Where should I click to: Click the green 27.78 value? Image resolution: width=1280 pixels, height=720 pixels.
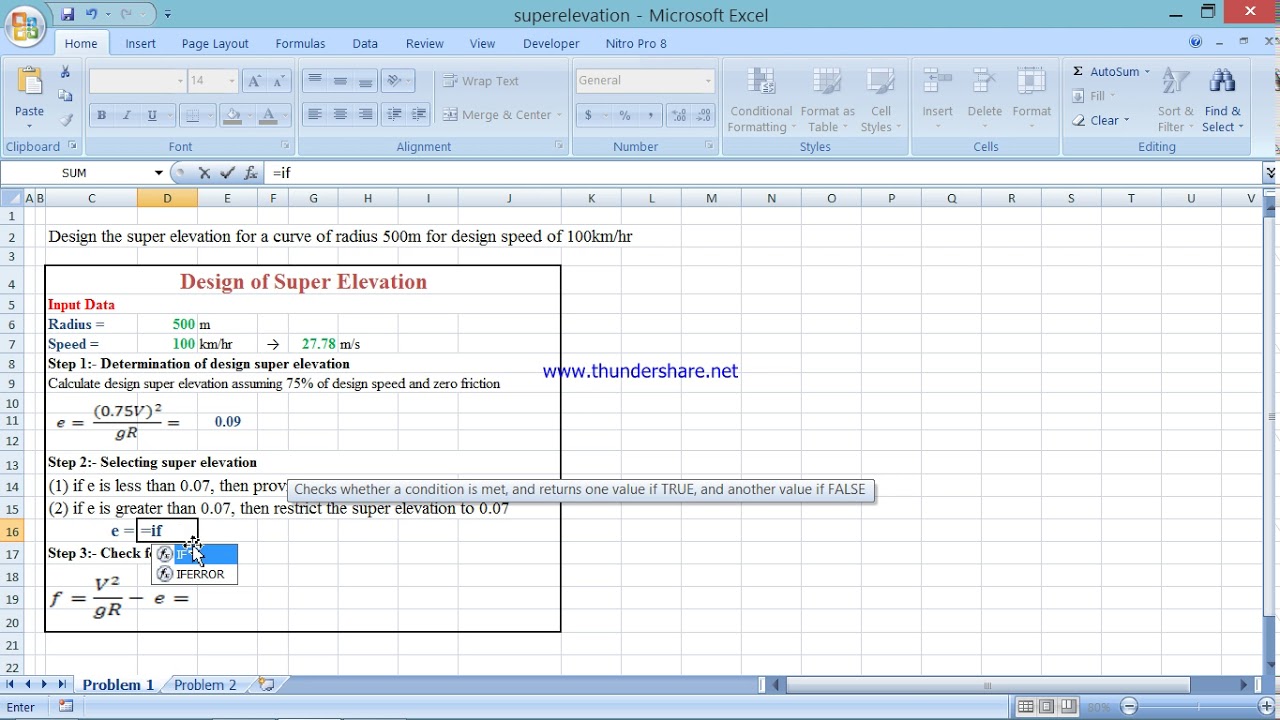click(x=318, y=344)
